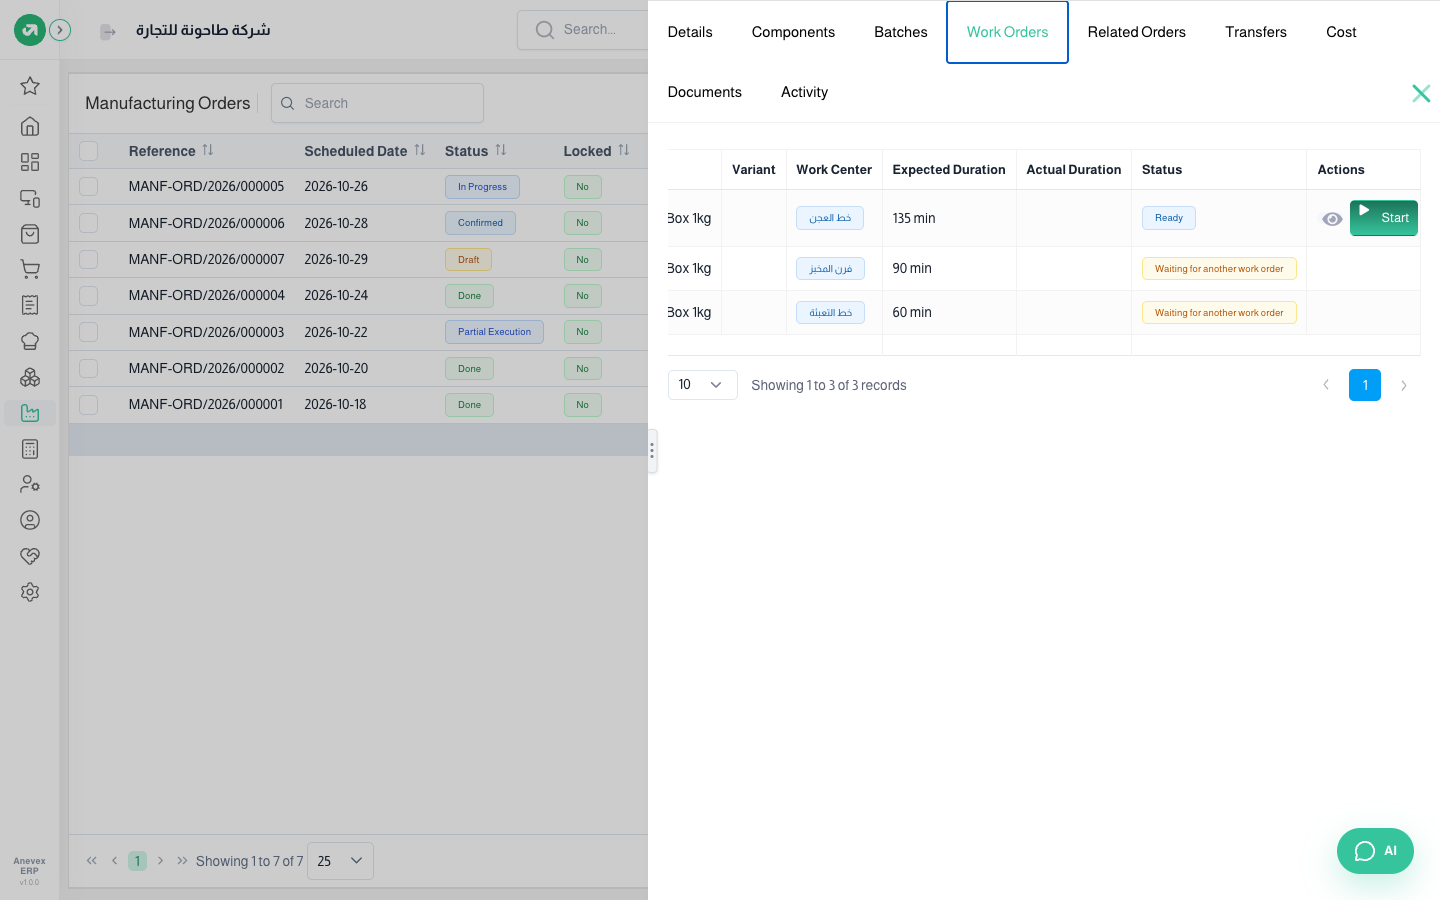Viewport: 1440px width, 900px height.
Task: Expand the sidebar with the chevron button
Action: (x=60, y=30)
